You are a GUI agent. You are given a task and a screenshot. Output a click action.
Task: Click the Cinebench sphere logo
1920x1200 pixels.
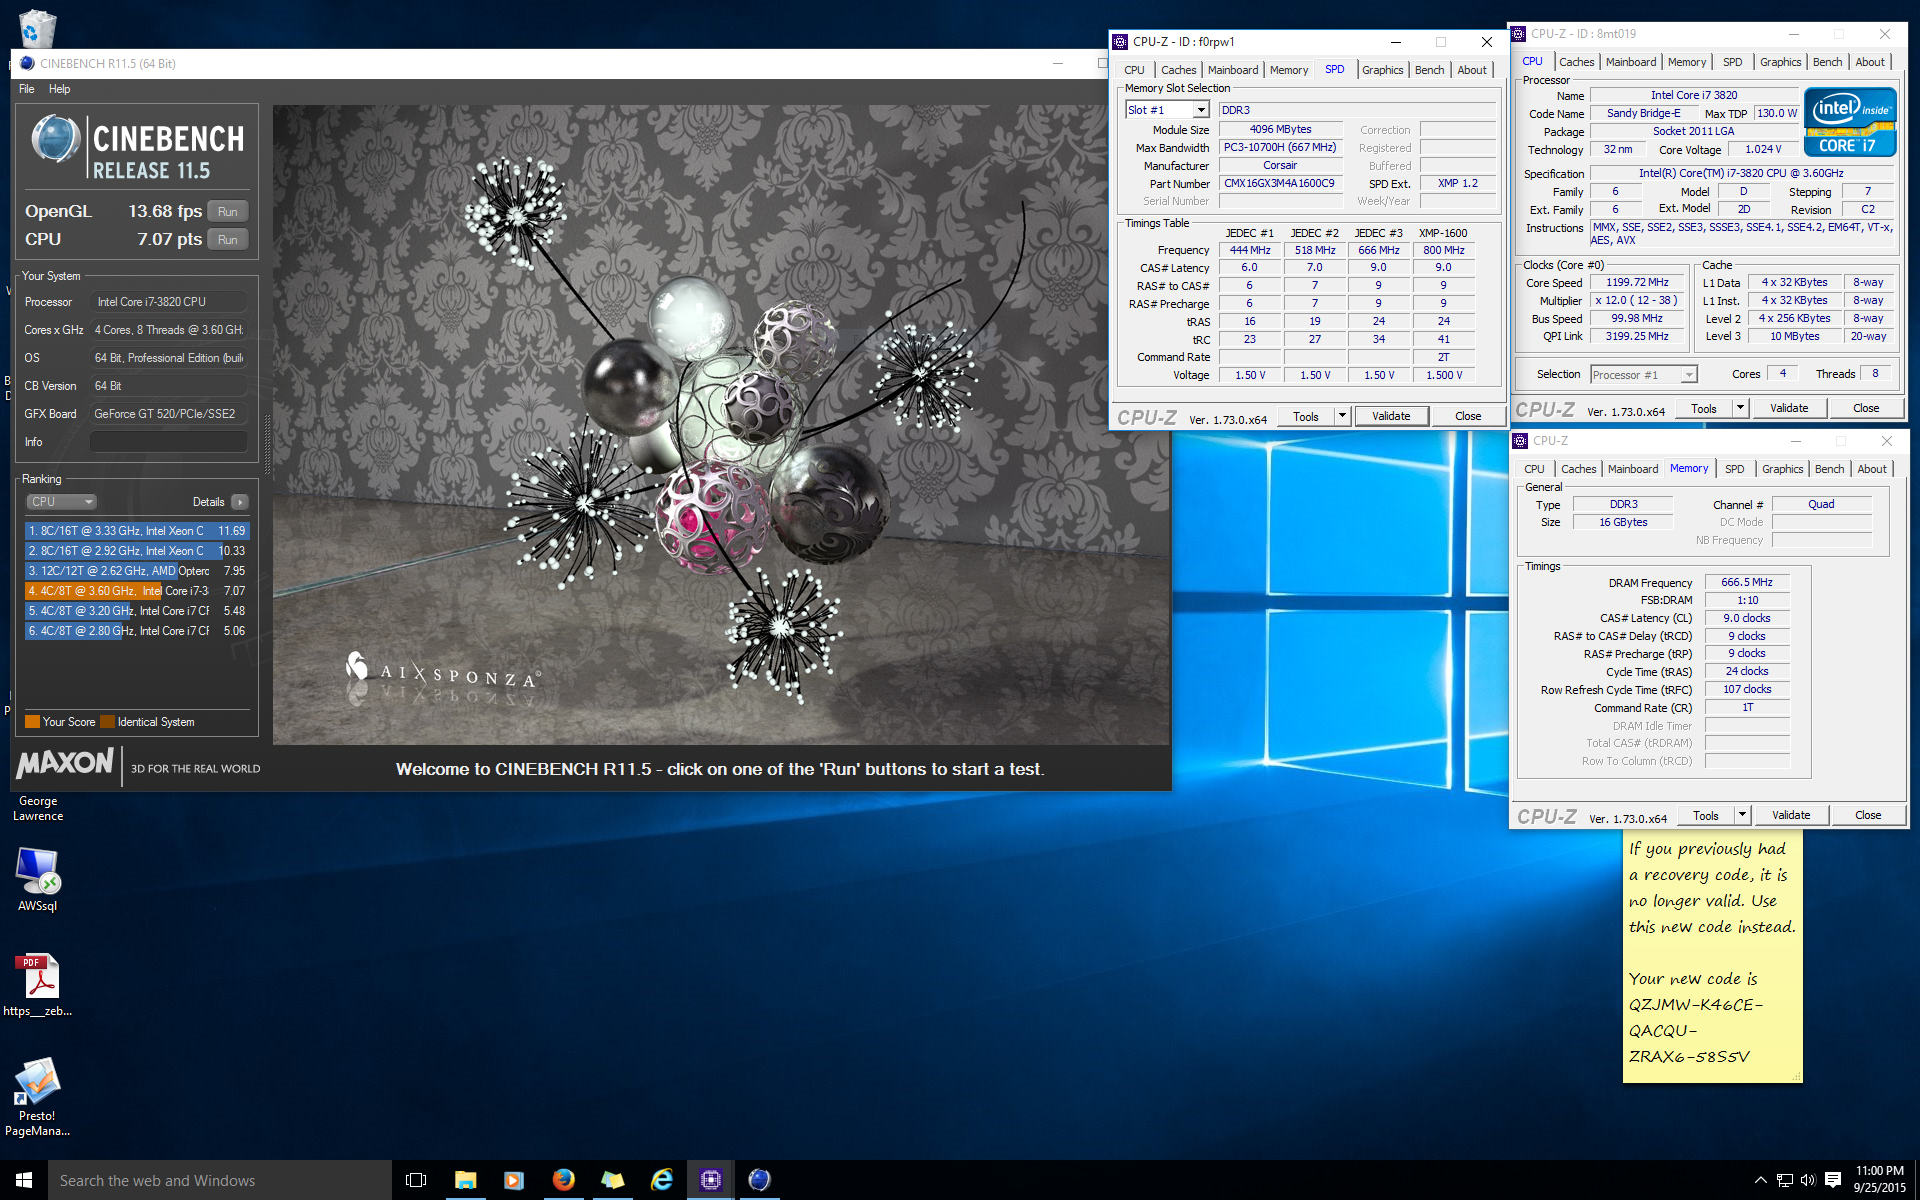56,139
